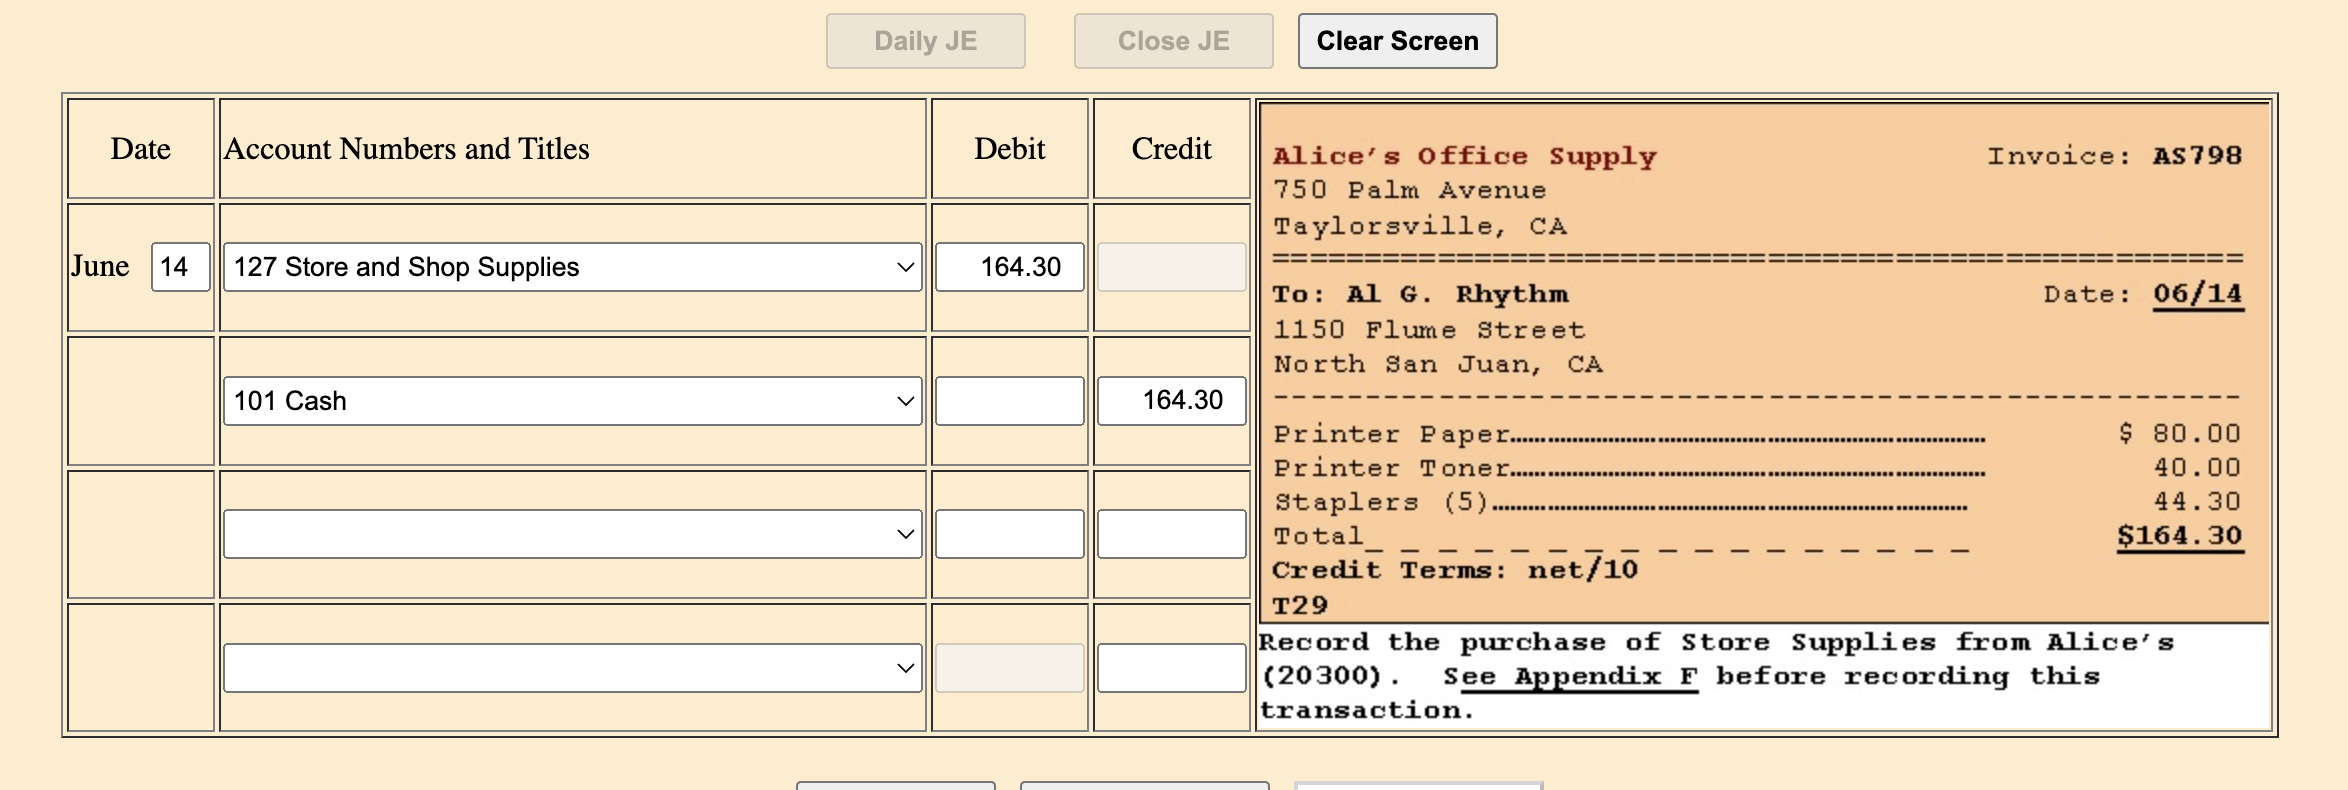Open the 101 Cash account dropdown
This screenshot has width=2348, height=790.
[572, 401]
